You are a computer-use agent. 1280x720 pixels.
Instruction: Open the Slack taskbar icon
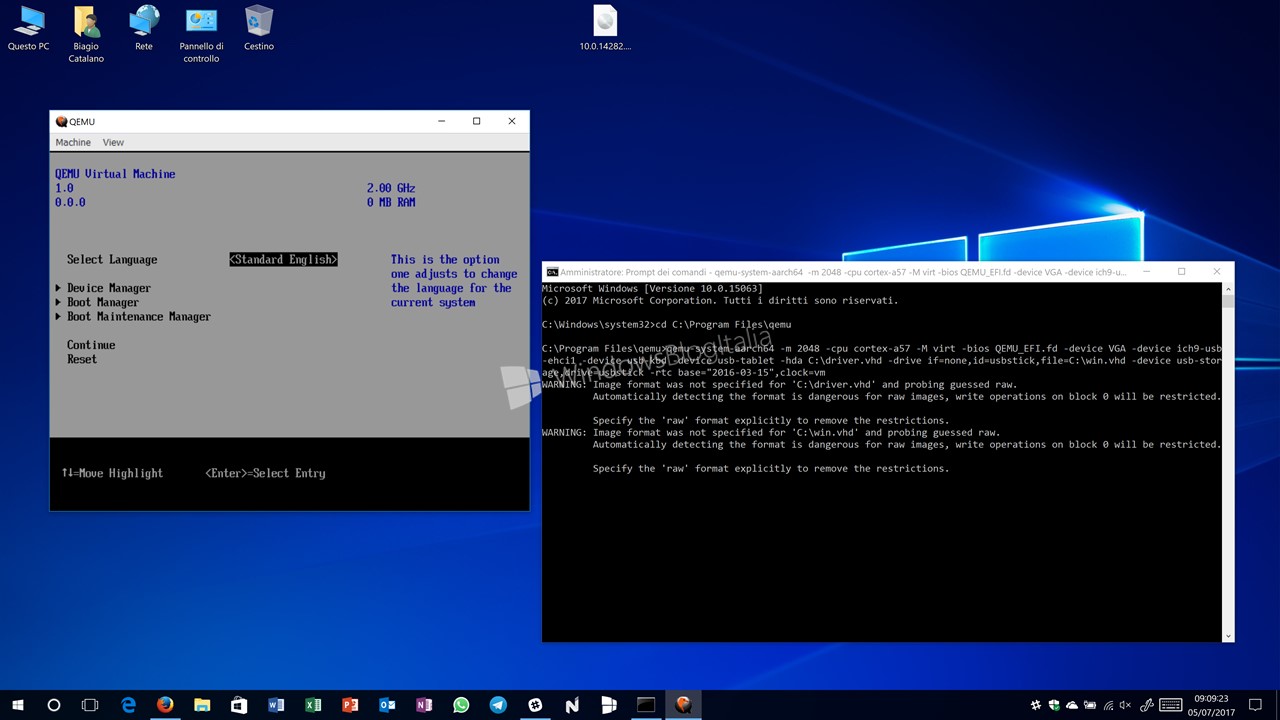[x=535, y=705]
